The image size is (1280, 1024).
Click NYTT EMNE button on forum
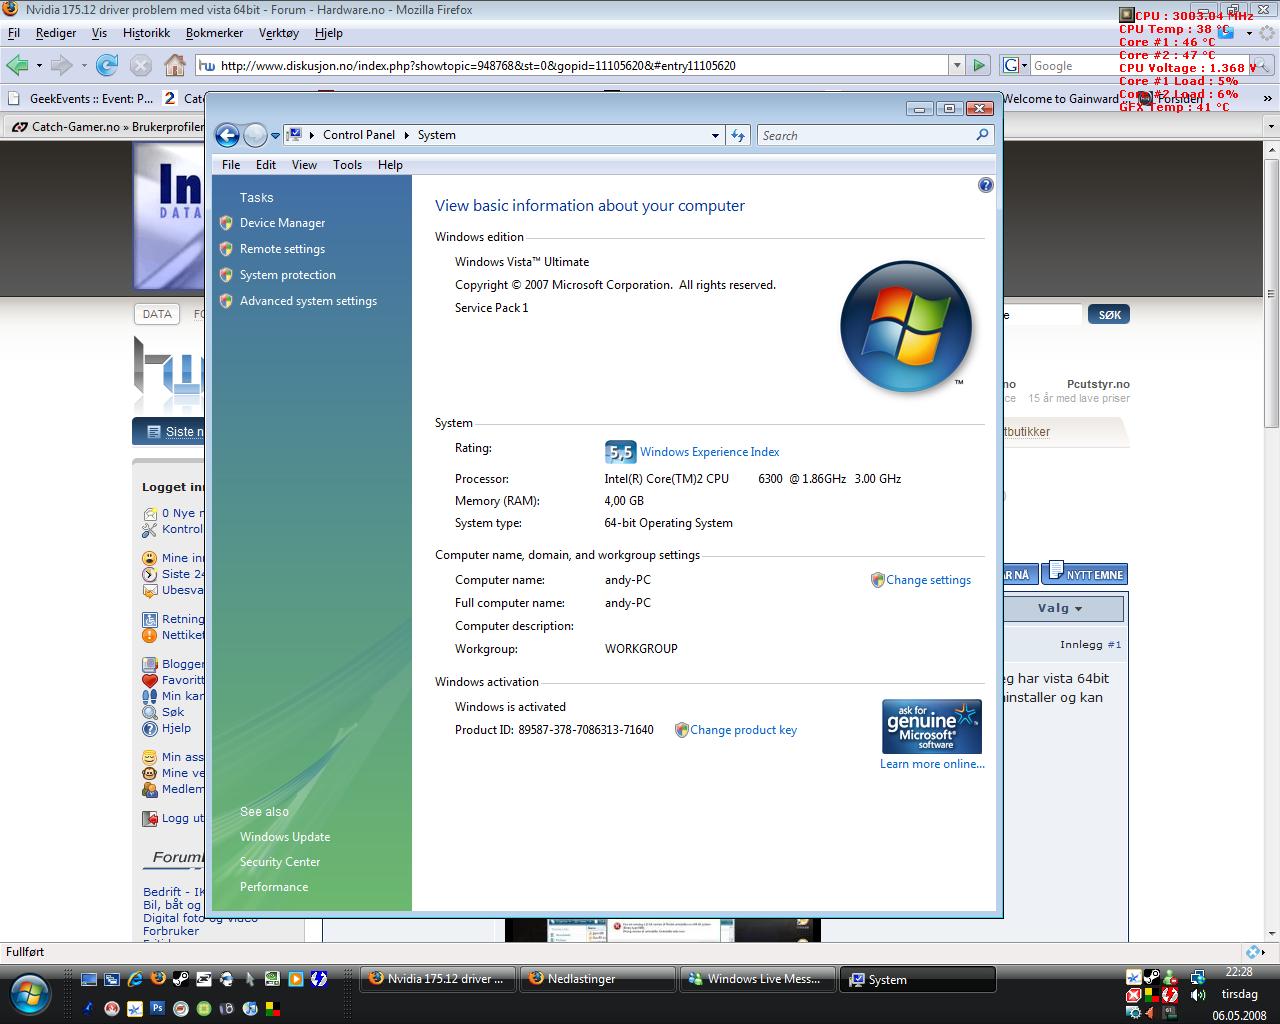click(x=1085, y=573)
